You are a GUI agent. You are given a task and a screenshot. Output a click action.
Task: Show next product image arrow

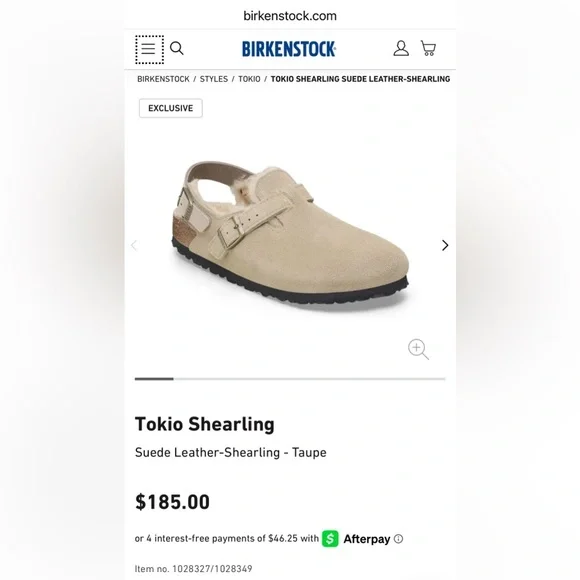[445, 245]
